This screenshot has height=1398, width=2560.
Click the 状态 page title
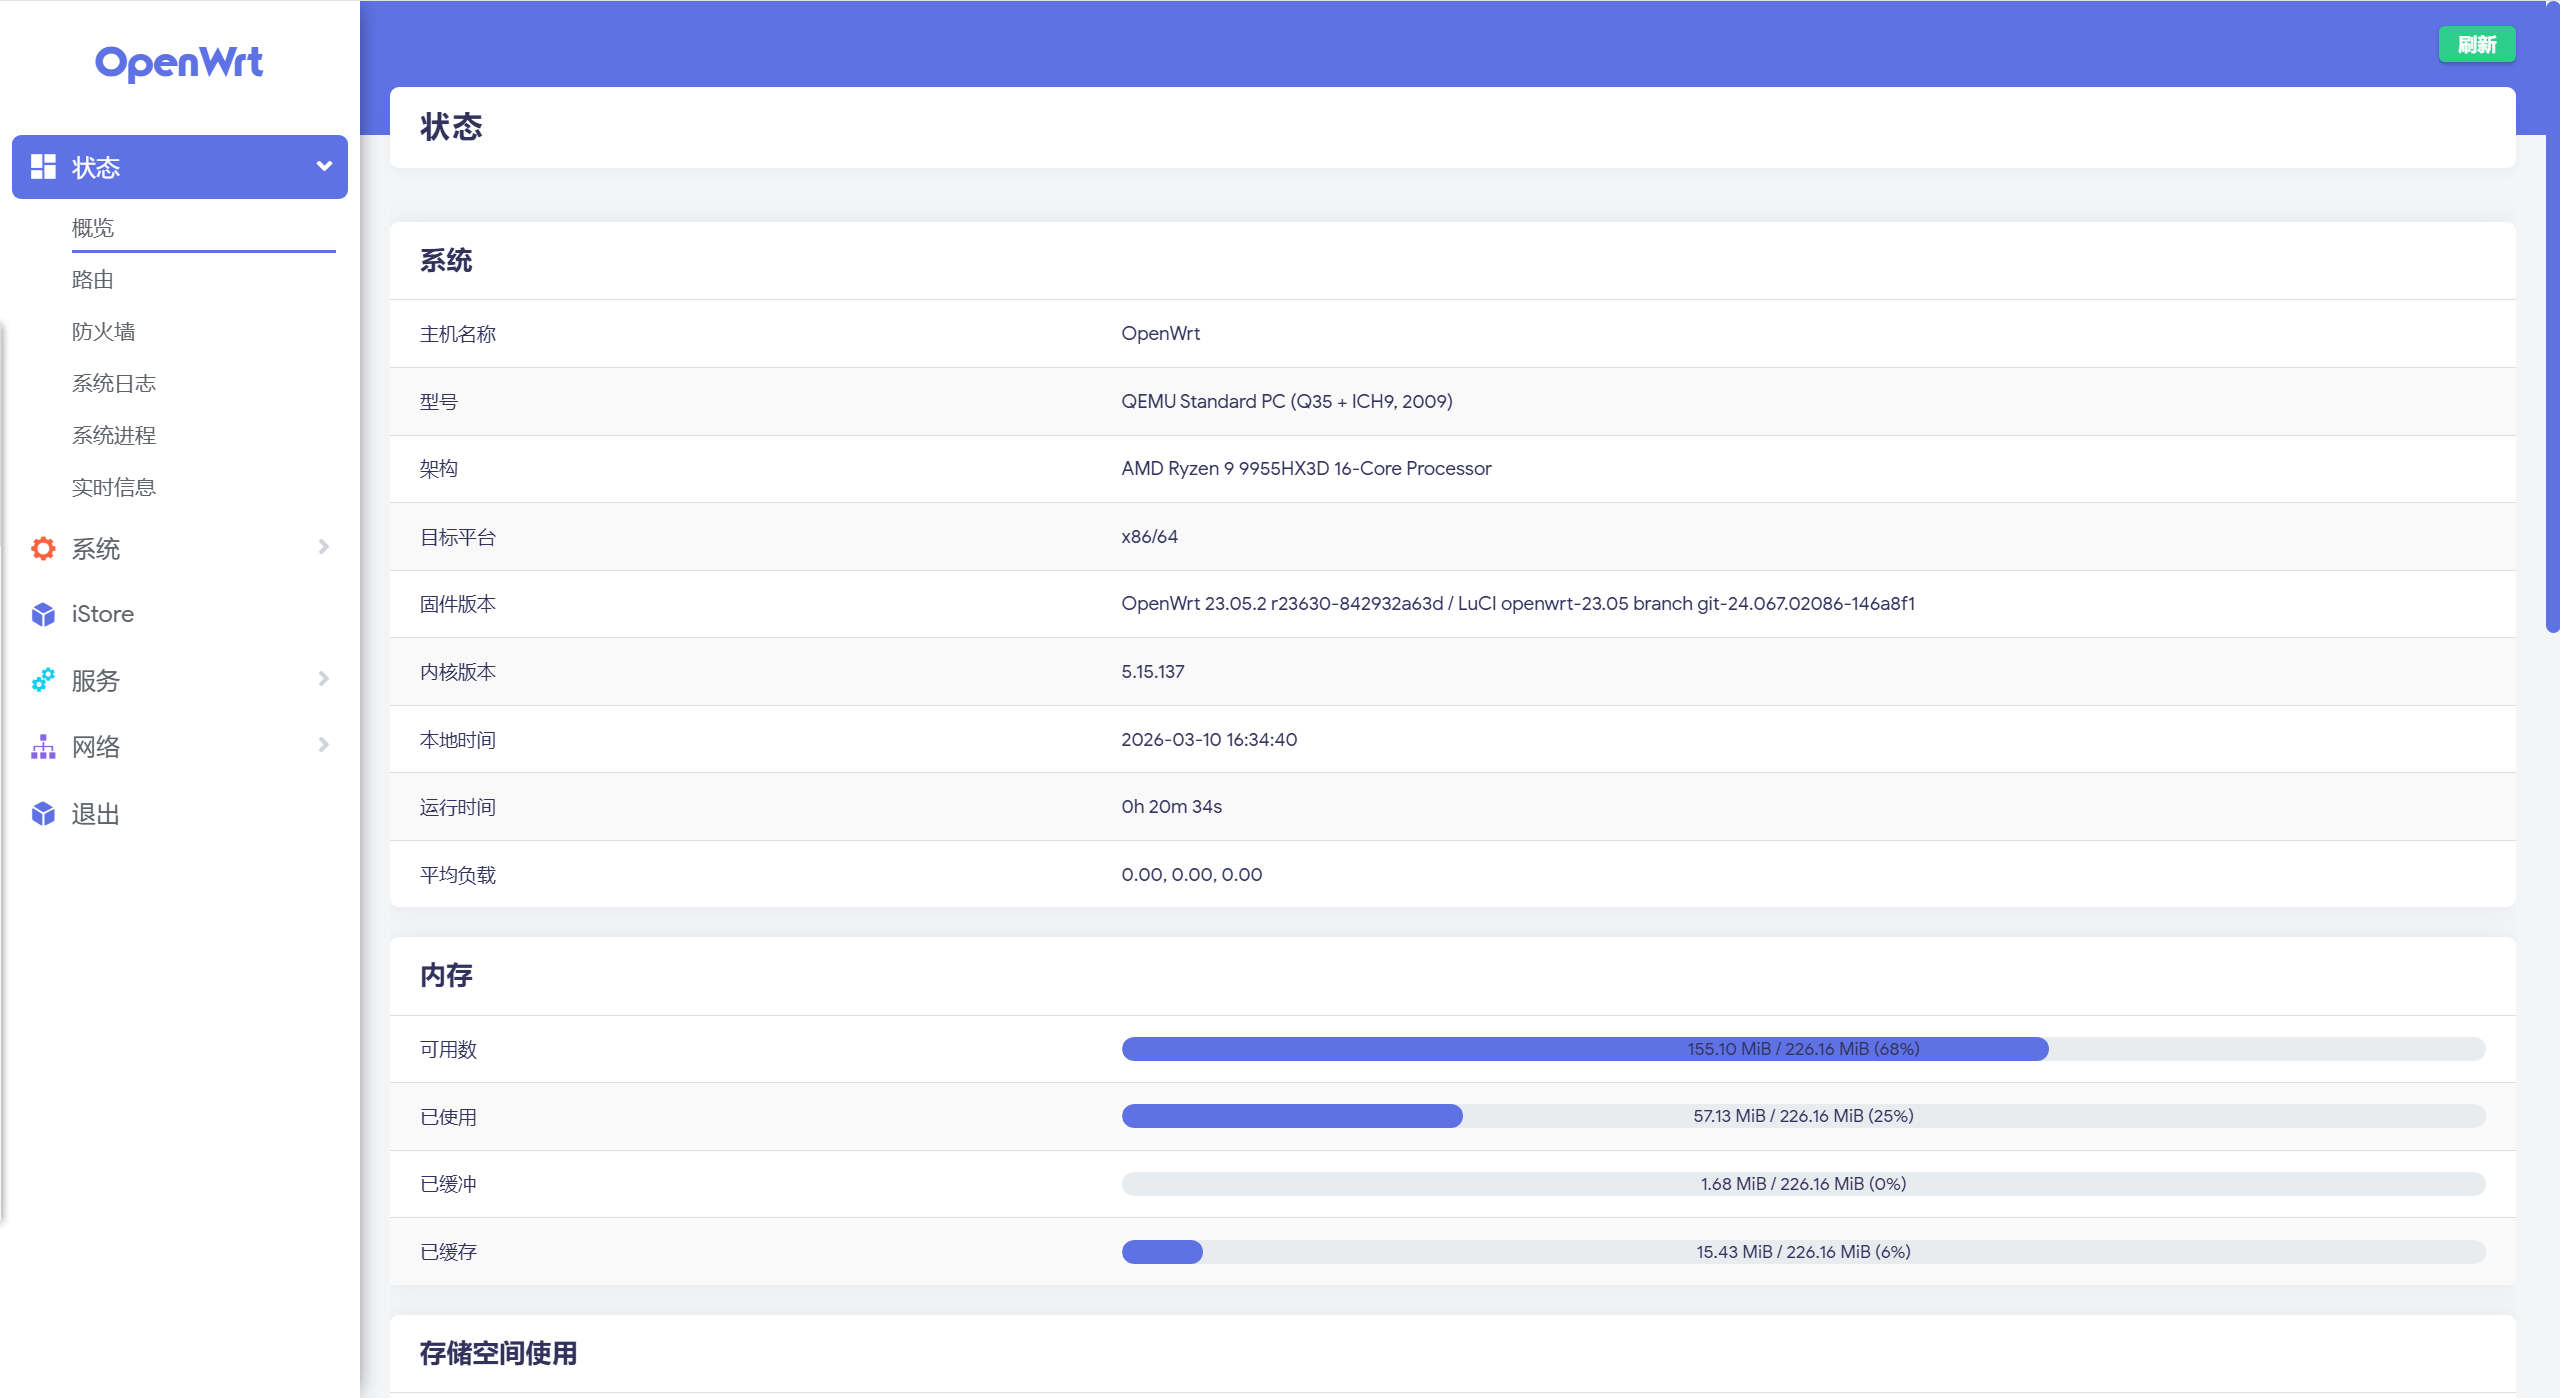451,127
